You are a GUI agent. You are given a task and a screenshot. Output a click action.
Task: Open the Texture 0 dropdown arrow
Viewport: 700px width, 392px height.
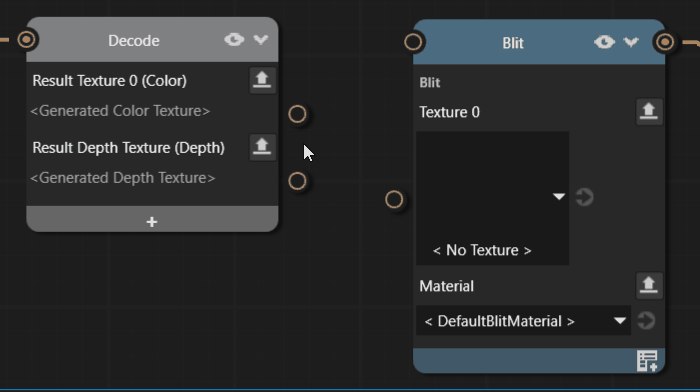coord(558,196)
